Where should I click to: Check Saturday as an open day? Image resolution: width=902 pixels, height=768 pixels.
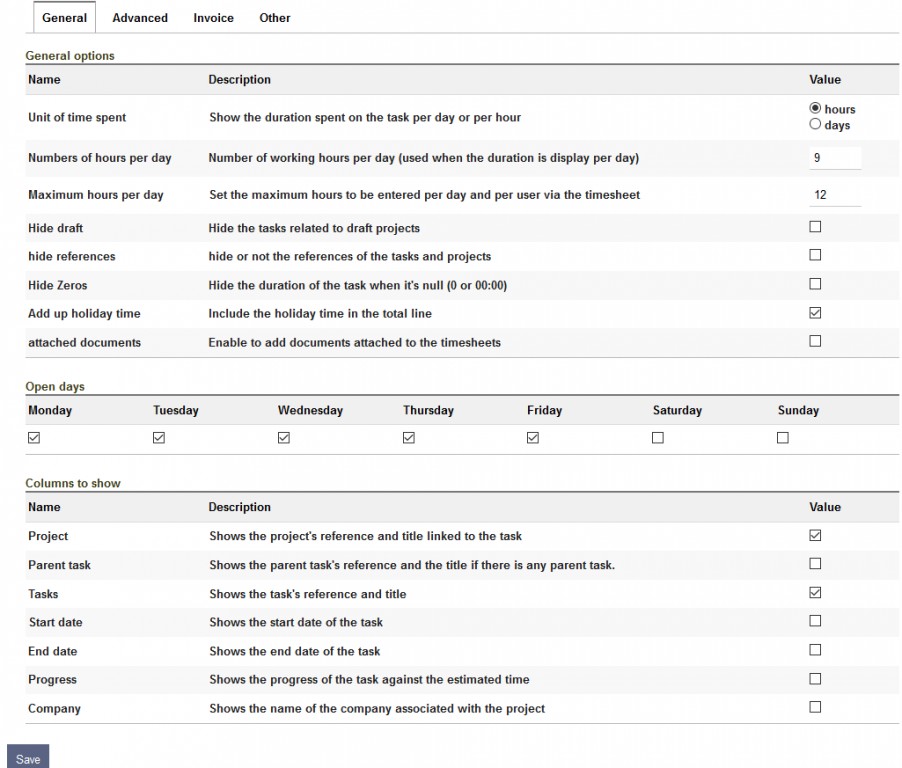(658, 438)
